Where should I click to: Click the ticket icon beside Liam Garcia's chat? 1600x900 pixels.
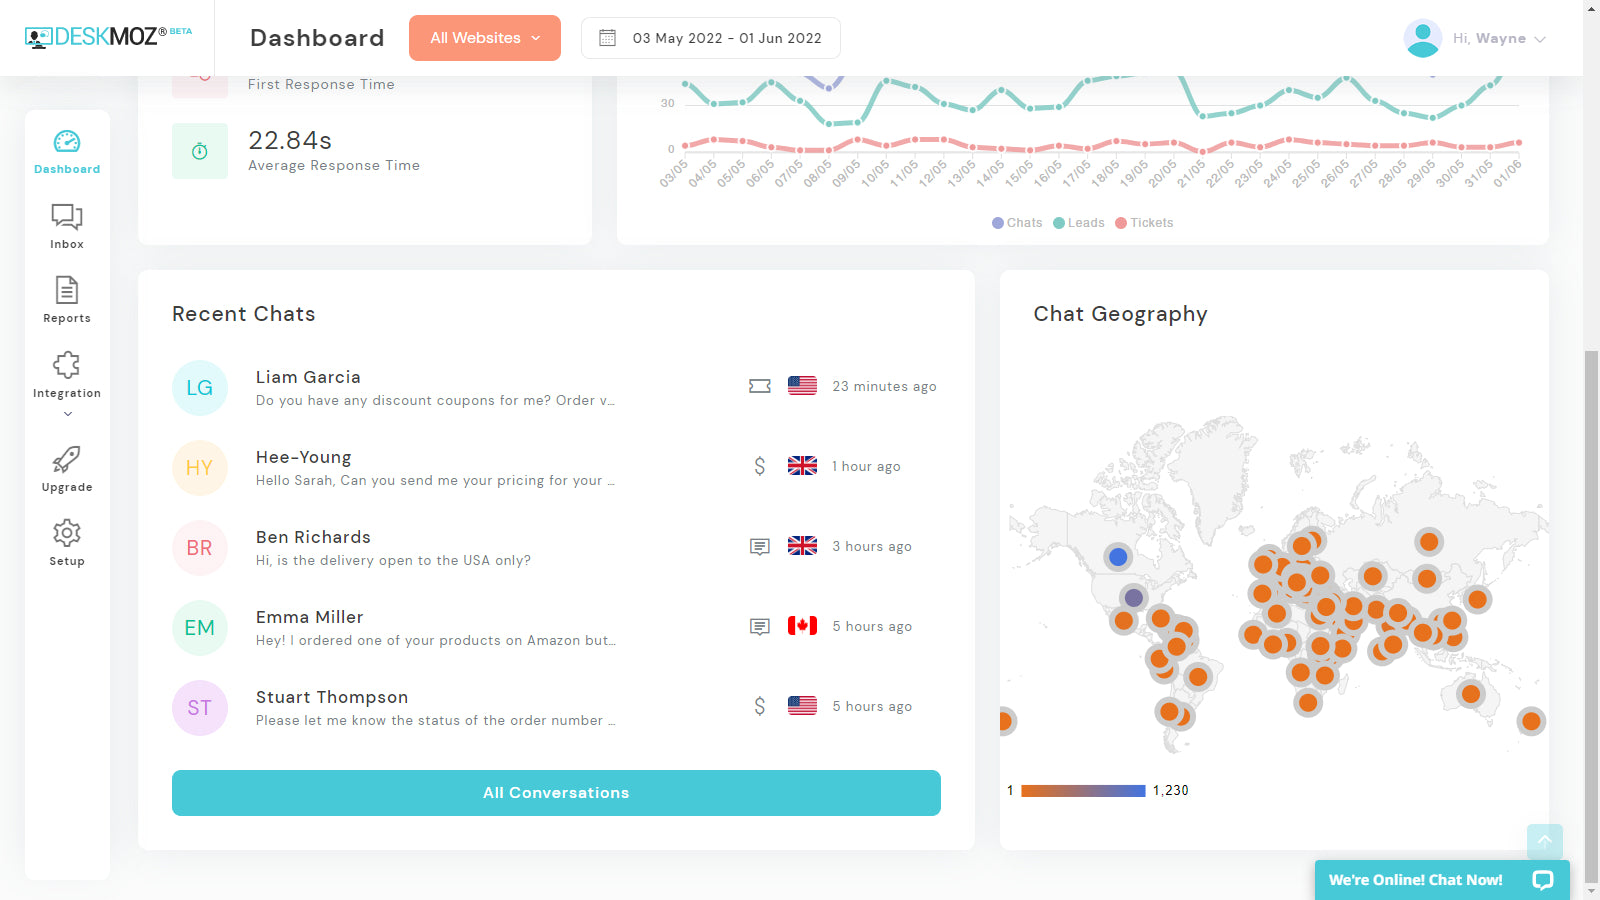point(760,386)
